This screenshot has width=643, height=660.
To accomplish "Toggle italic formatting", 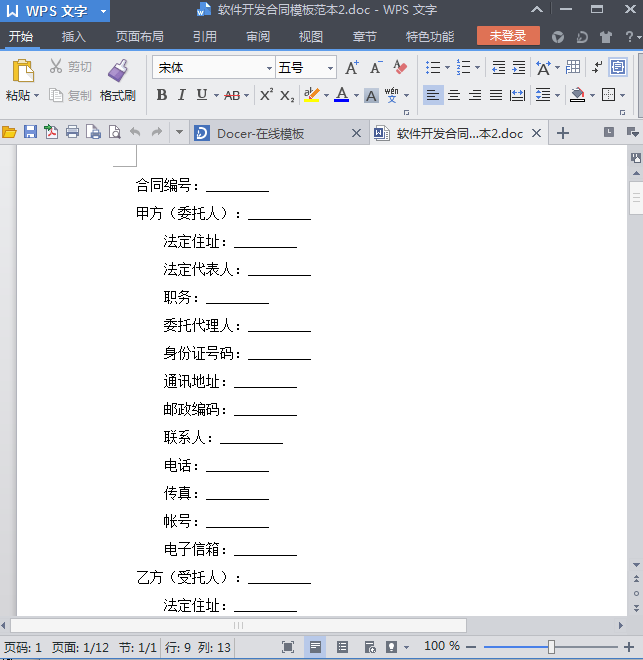I will pyautogui.click(x=181, y=95).
